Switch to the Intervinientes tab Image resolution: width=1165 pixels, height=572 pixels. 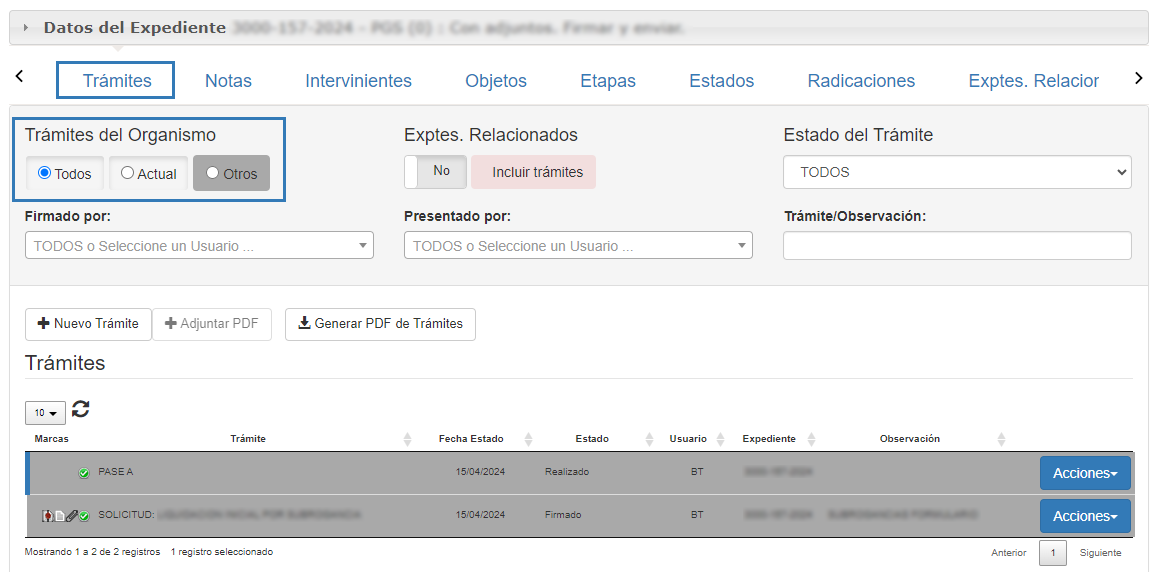point(358,81)
